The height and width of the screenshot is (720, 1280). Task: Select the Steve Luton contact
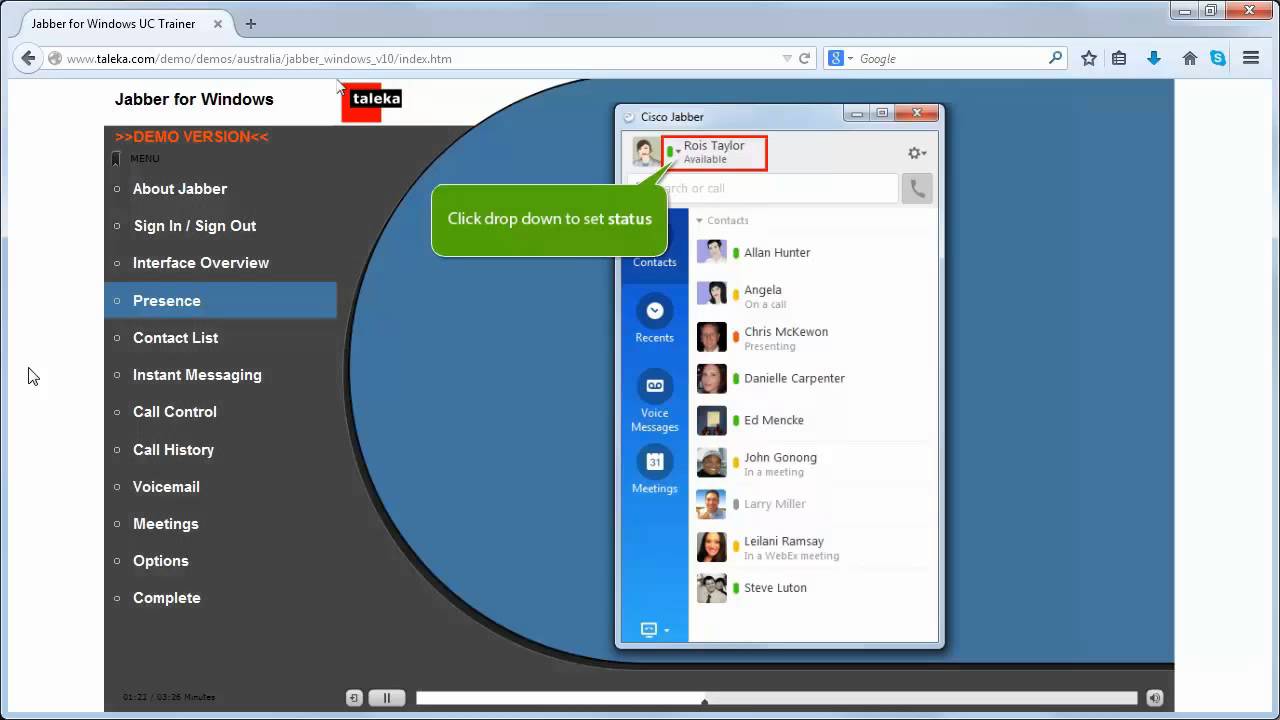(x=813, y=588)
